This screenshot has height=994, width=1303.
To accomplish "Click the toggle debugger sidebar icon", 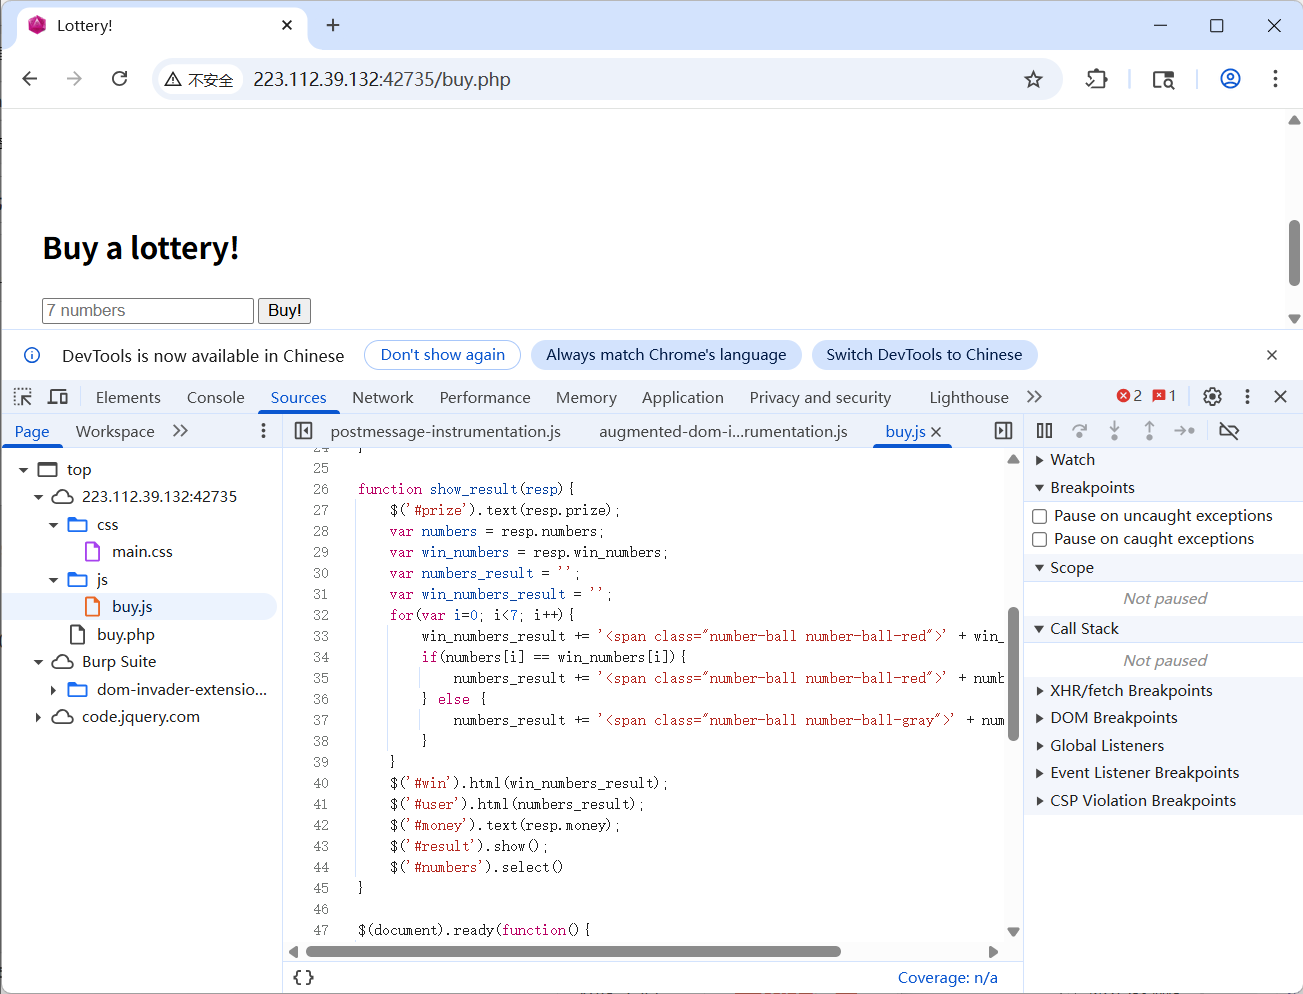I will point(1003,431).
